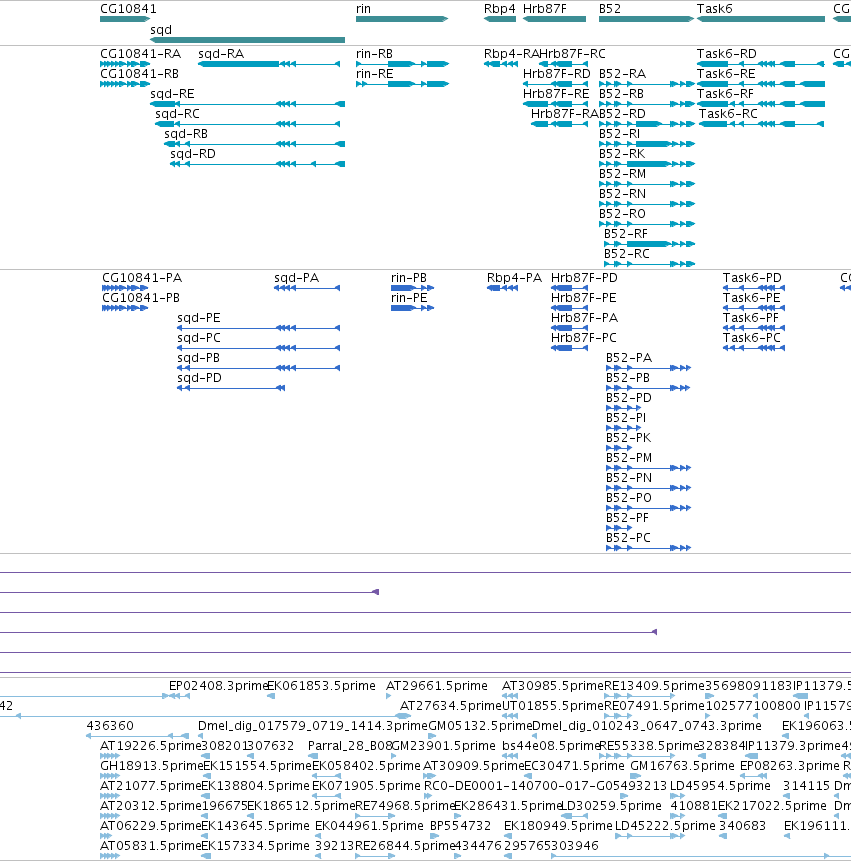The height and width of the screenshot is (861, 851).
Task: Click the sqd-RB transcript label
Action: (186, 133)
